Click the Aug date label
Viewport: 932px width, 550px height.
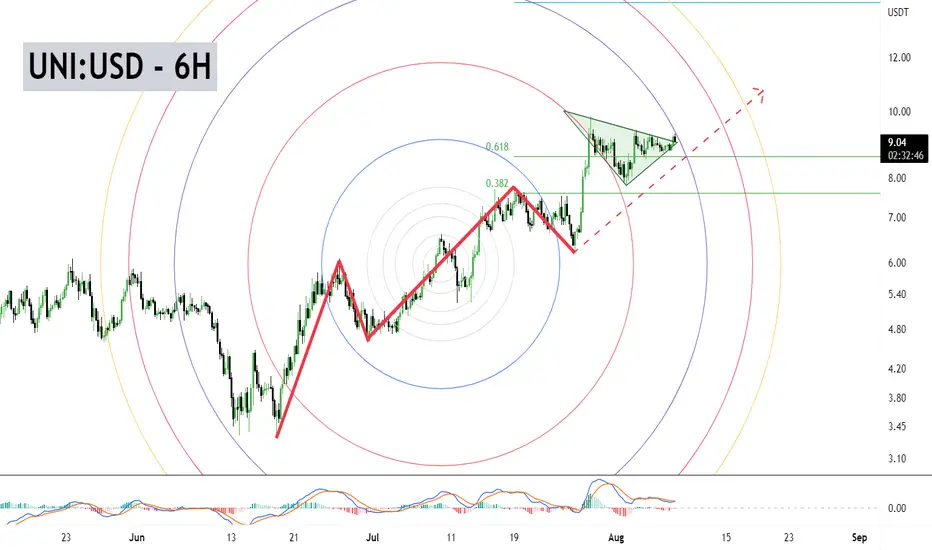[x=616, y=538]
